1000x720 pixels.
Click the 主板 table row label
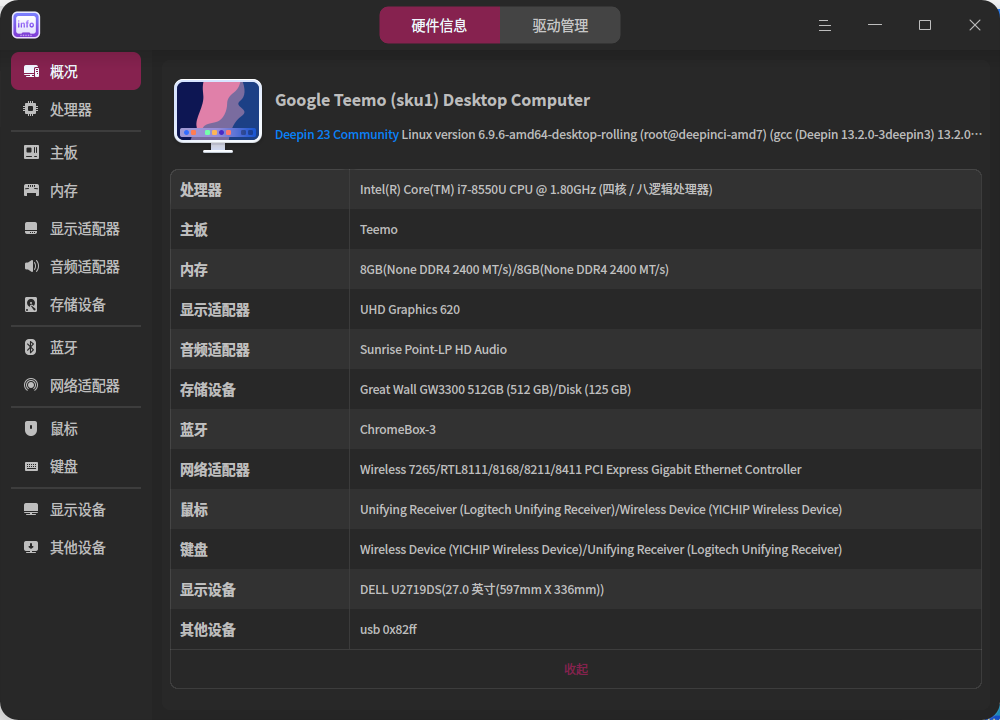click(194, 230)
